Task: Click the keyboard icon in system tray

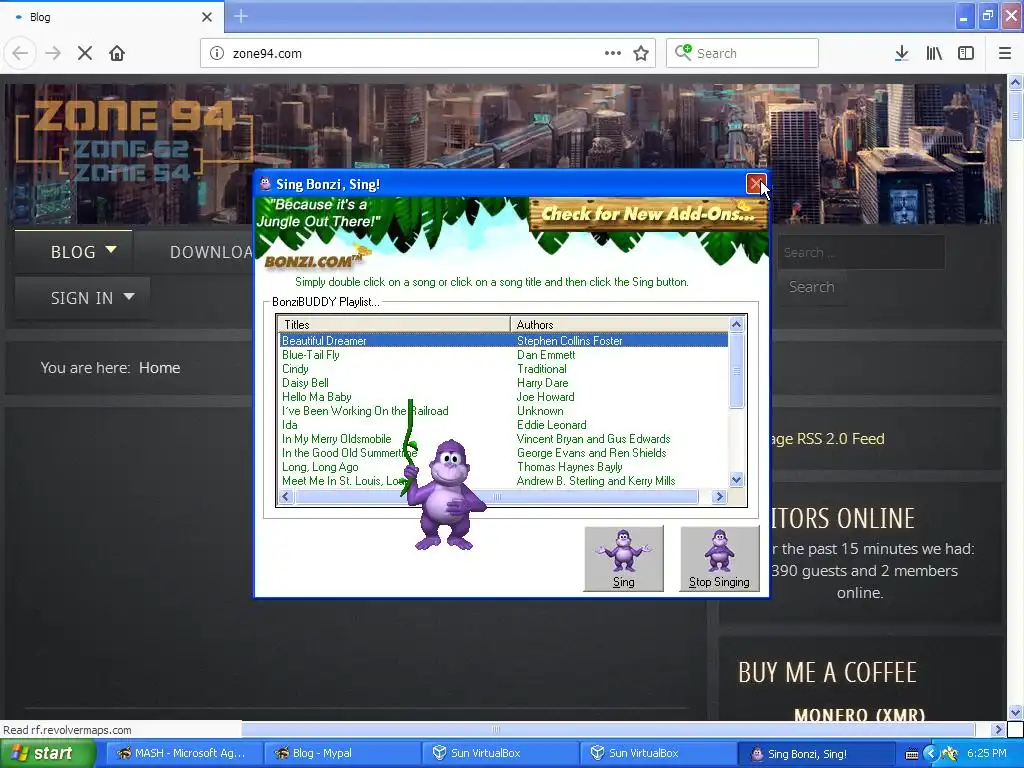Action: (912, 754)
